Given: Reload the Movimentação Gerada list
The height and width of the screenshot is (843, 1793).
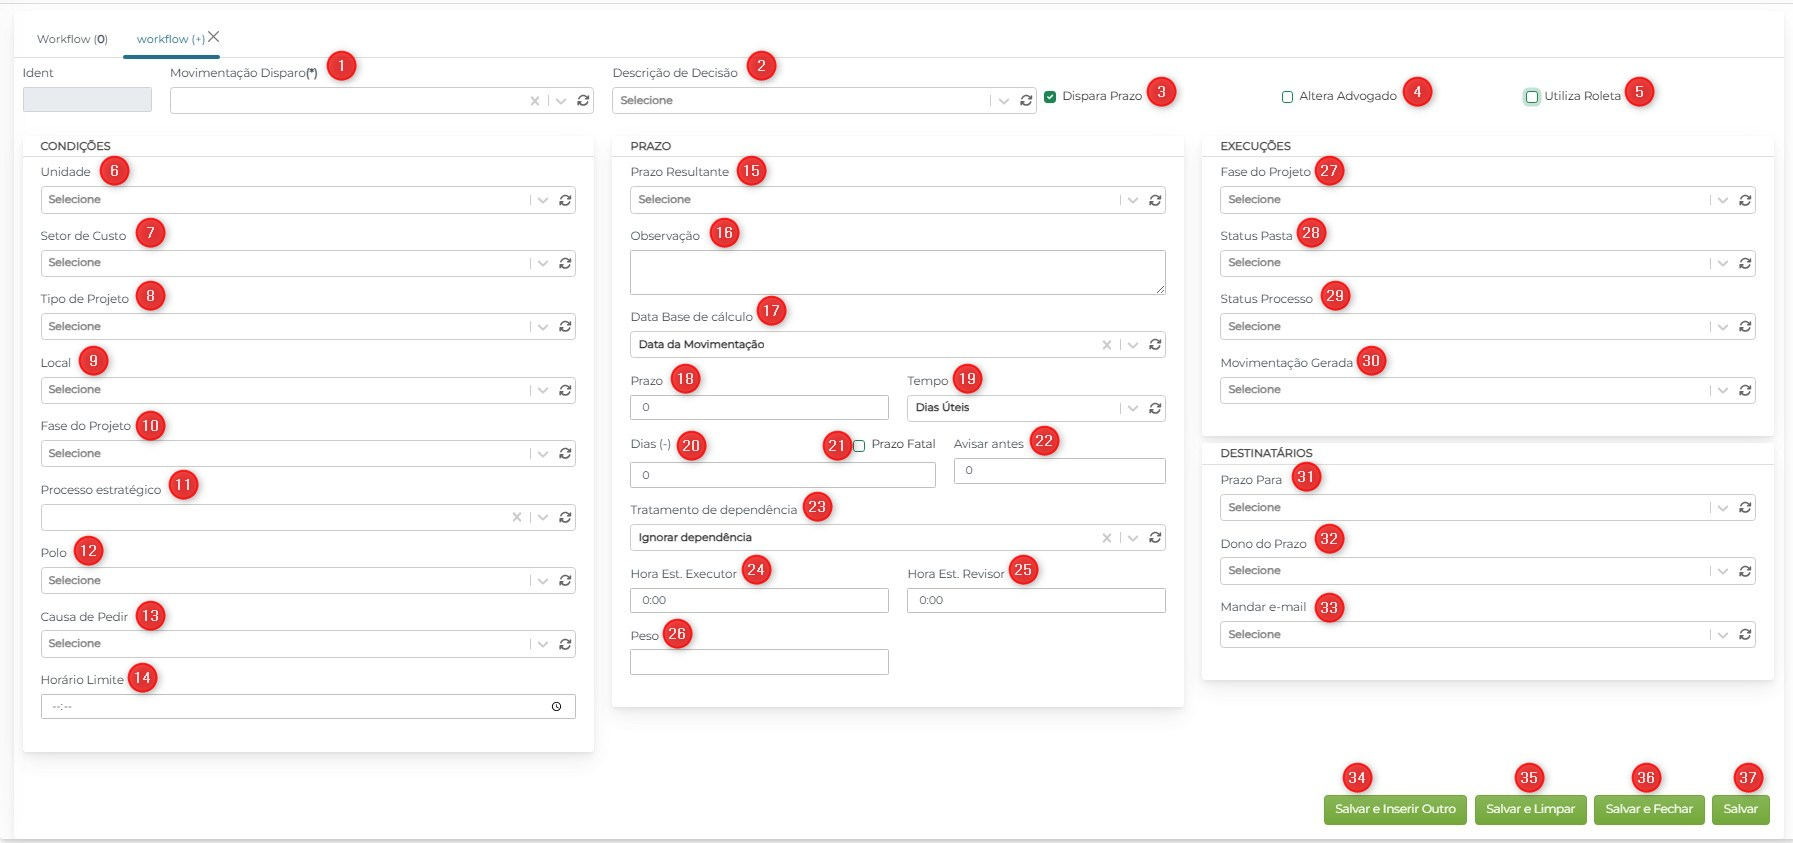Looking at the screenshot, I should (1745, 390).
